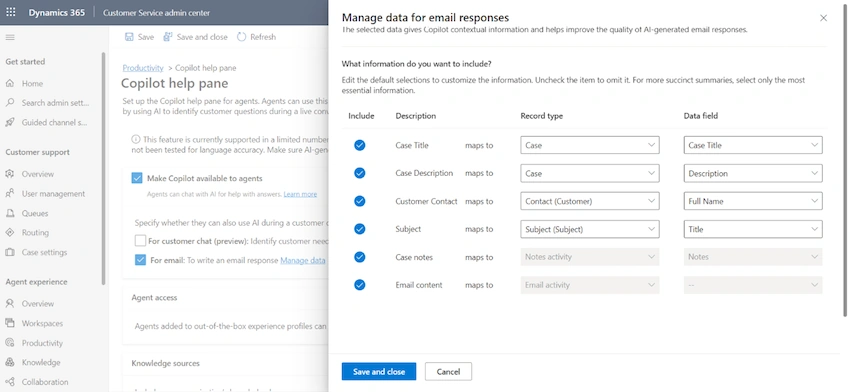Click the Workspaces icon in sidebar
The height and width of the screenshot is (392, 850).
tap(10, 323)
